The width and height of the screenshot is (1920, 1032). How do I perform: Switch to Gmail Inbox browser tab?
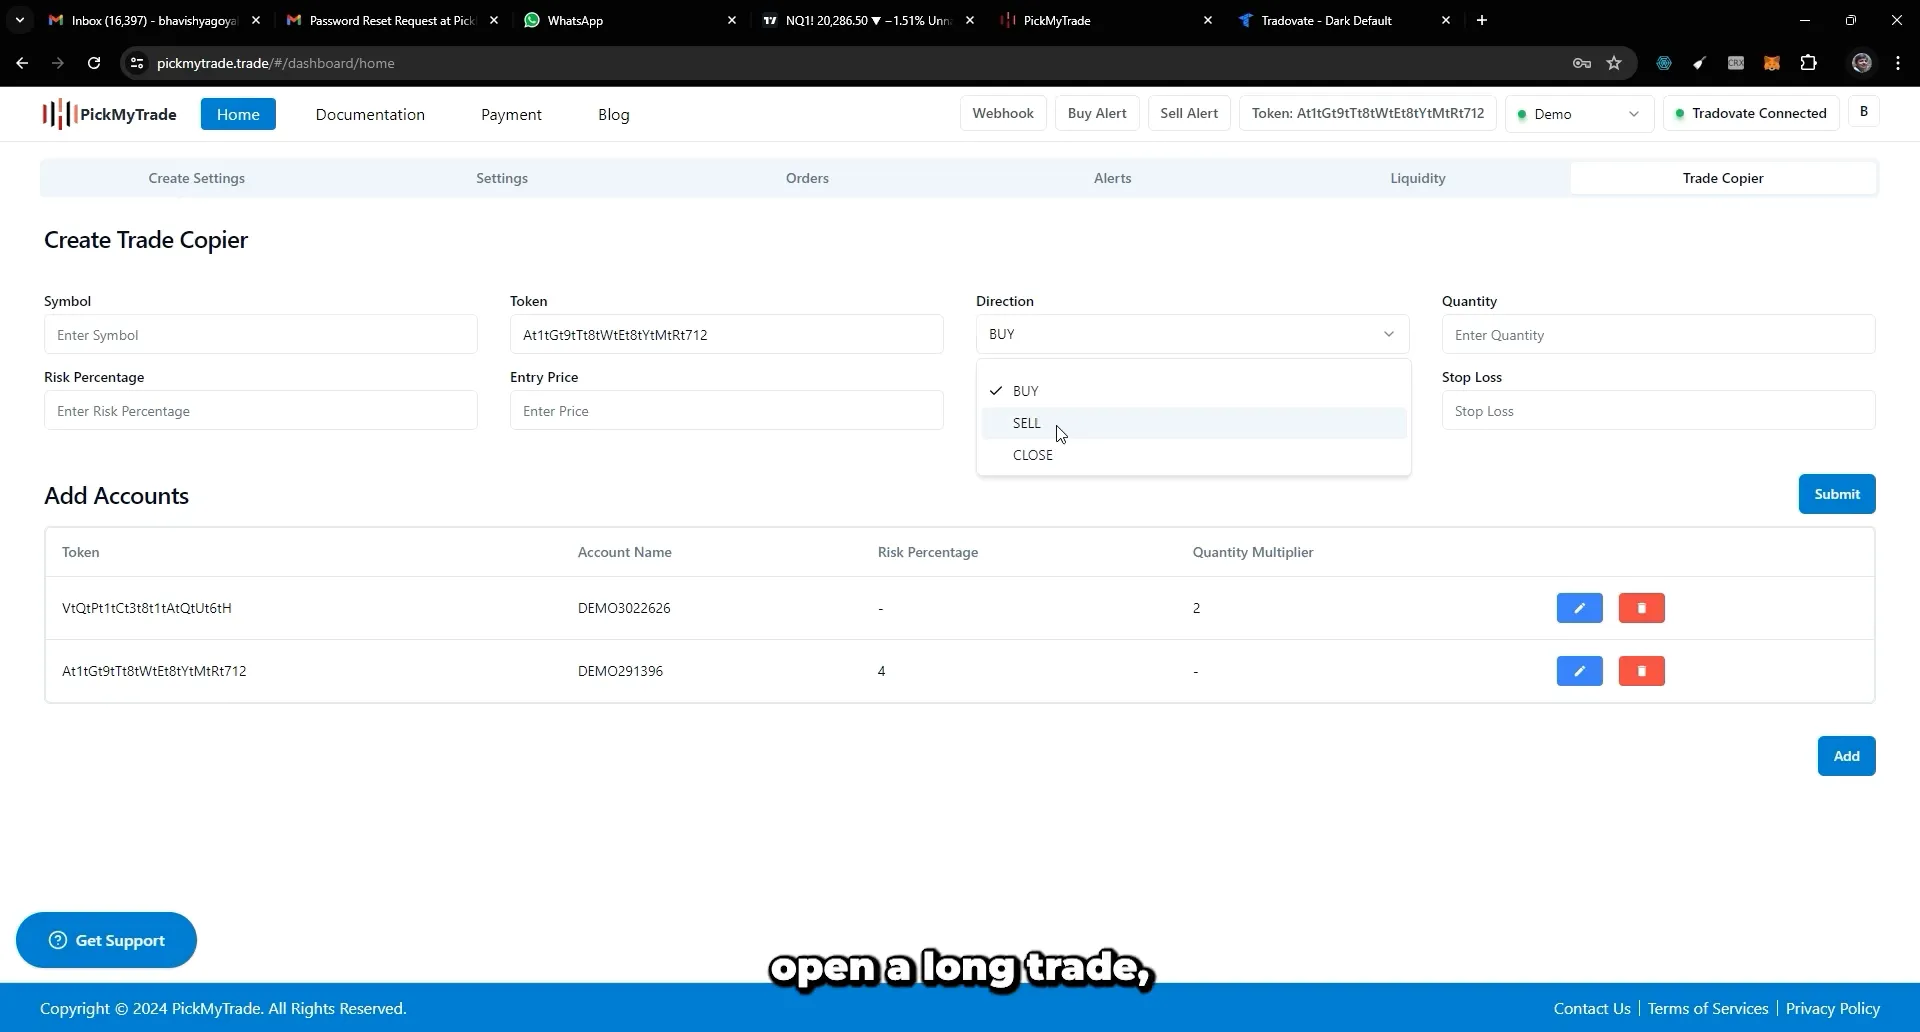pos(154,20)
